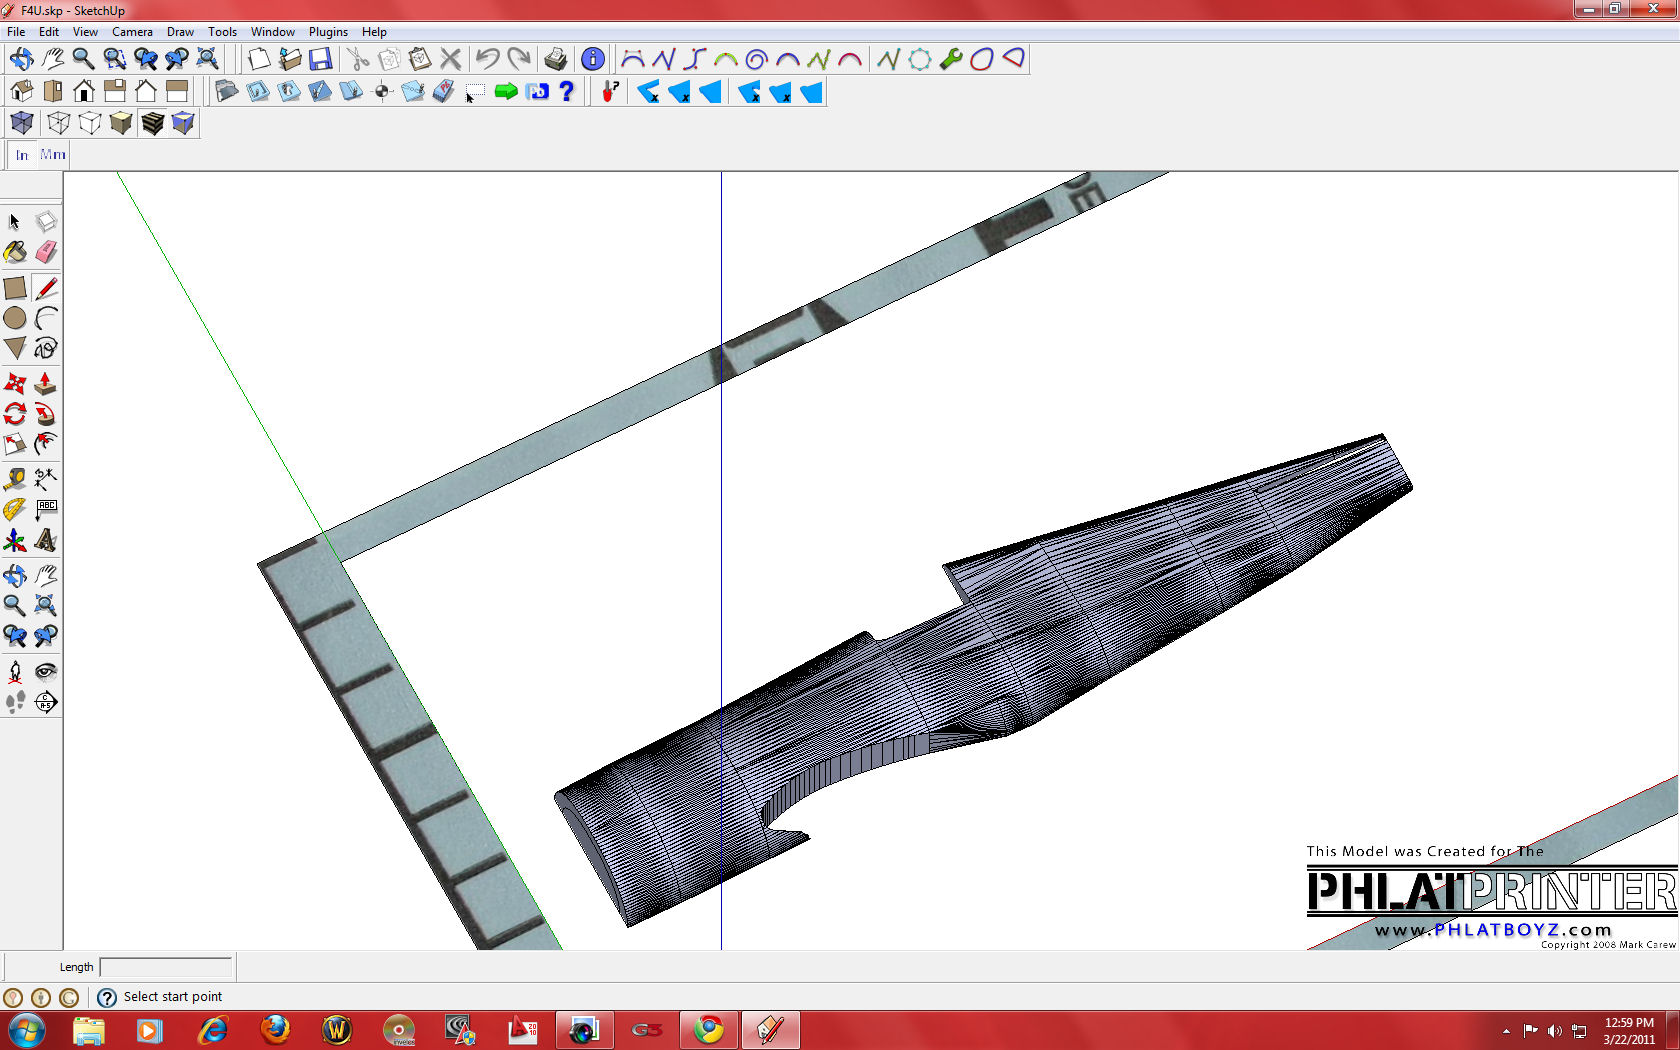This screenshot has width=1680, height=1050.
Task: Click the Save file icon
Action: pyautogui.click(x=320, y=59)
